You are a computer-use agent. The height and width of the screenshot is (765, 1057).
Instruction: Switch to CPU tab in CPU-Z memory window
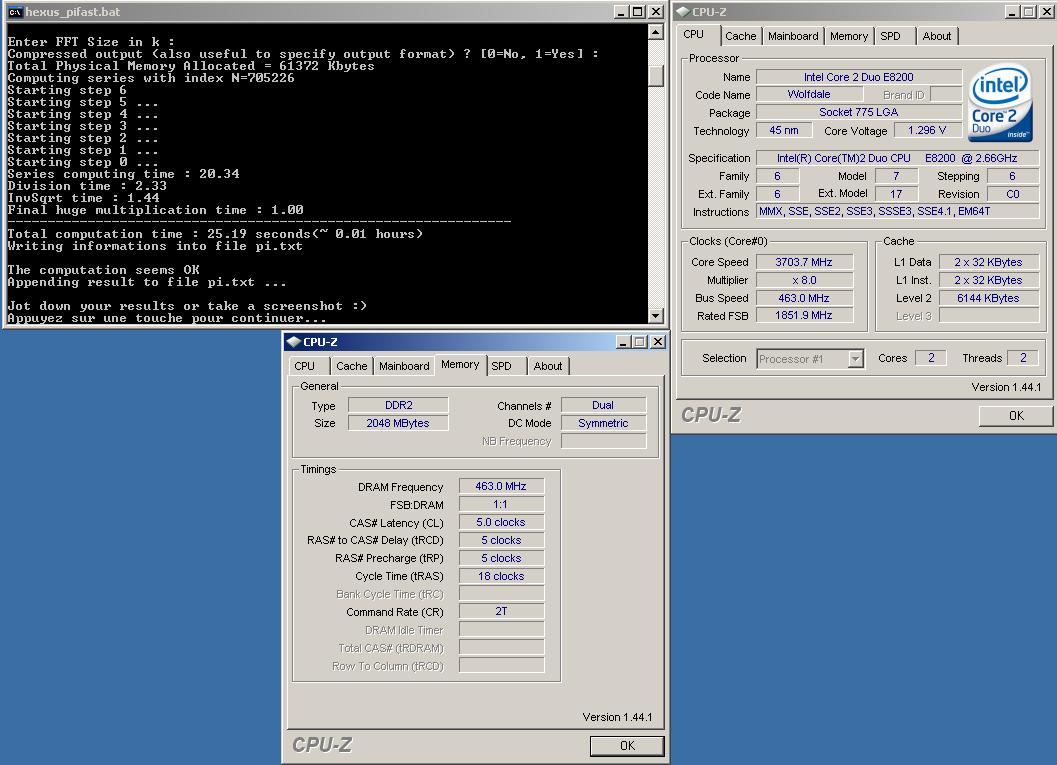coord(305,366)
